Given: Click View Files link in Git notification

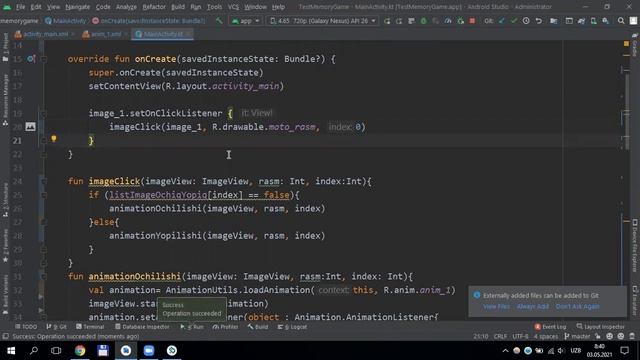Looking at the screenshot, I should pyautogui.click(x=496, y=307).
